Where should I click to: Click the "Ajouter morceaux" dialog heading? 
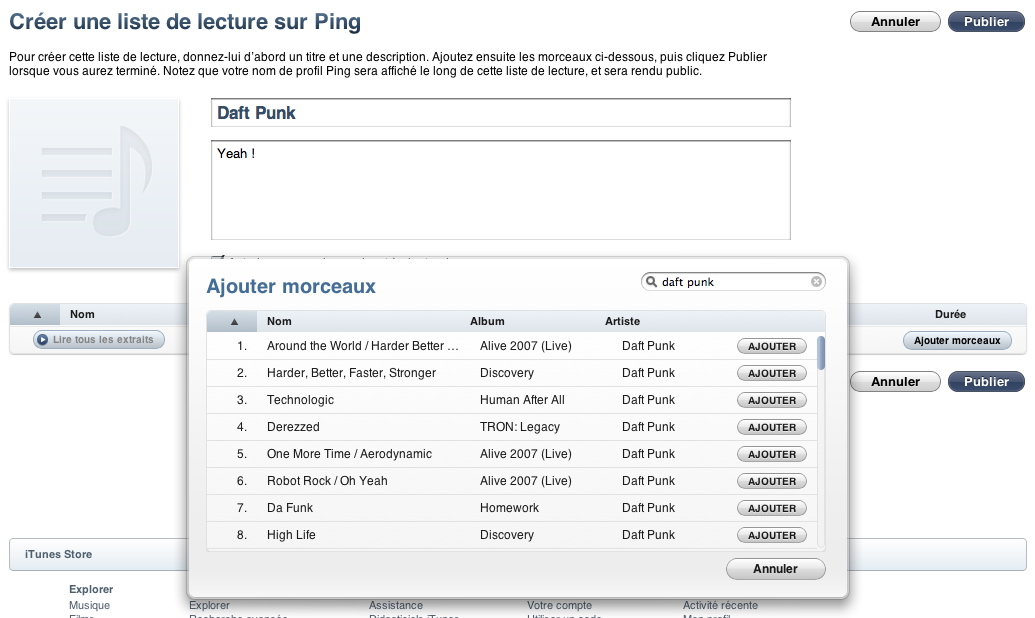(291, 287)
